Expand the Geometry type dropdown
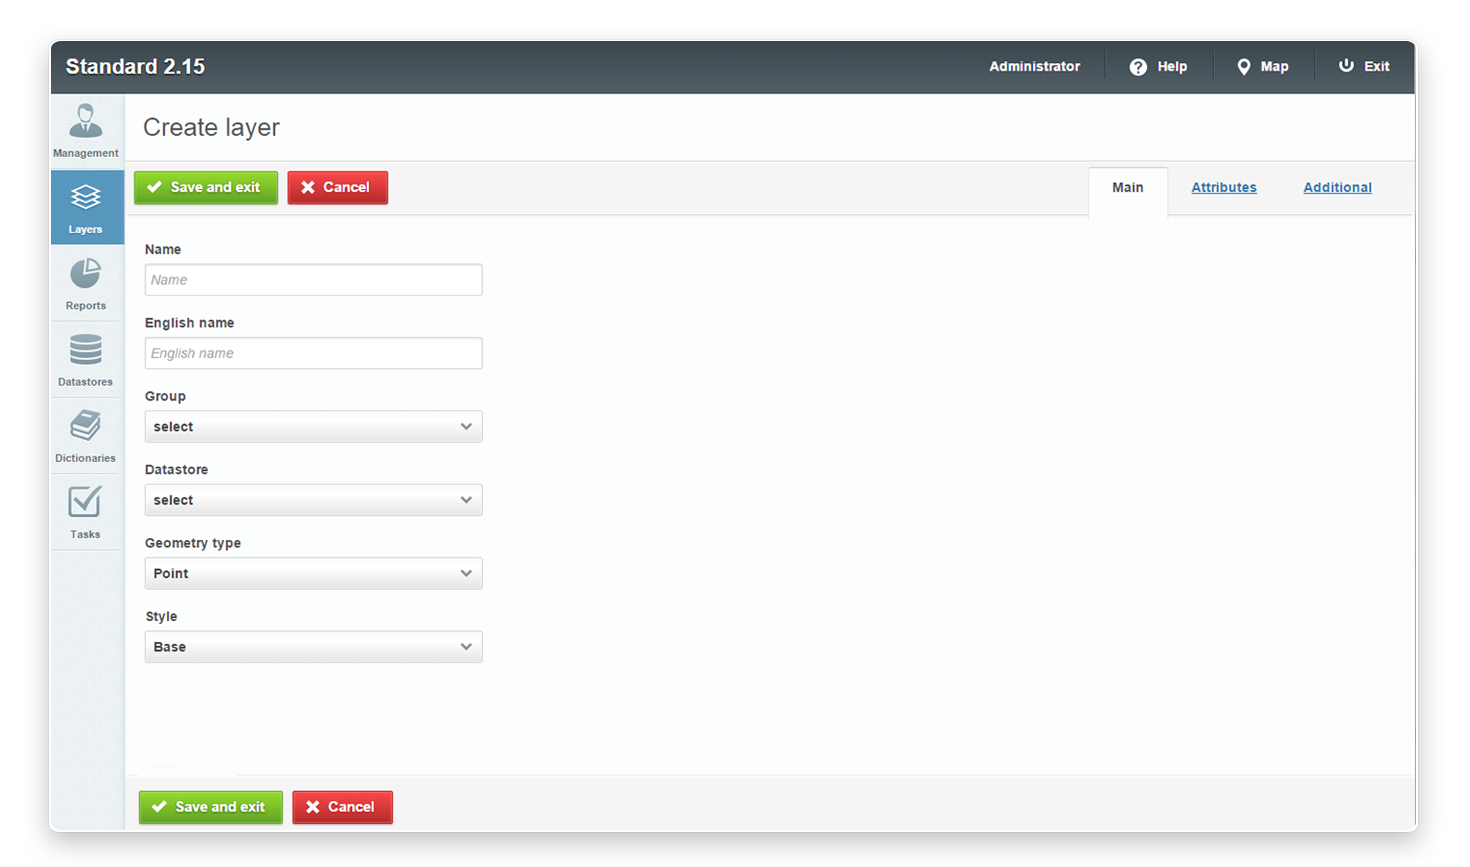The width and height of the screenshot is (1470, 867). tap(313, 574)
